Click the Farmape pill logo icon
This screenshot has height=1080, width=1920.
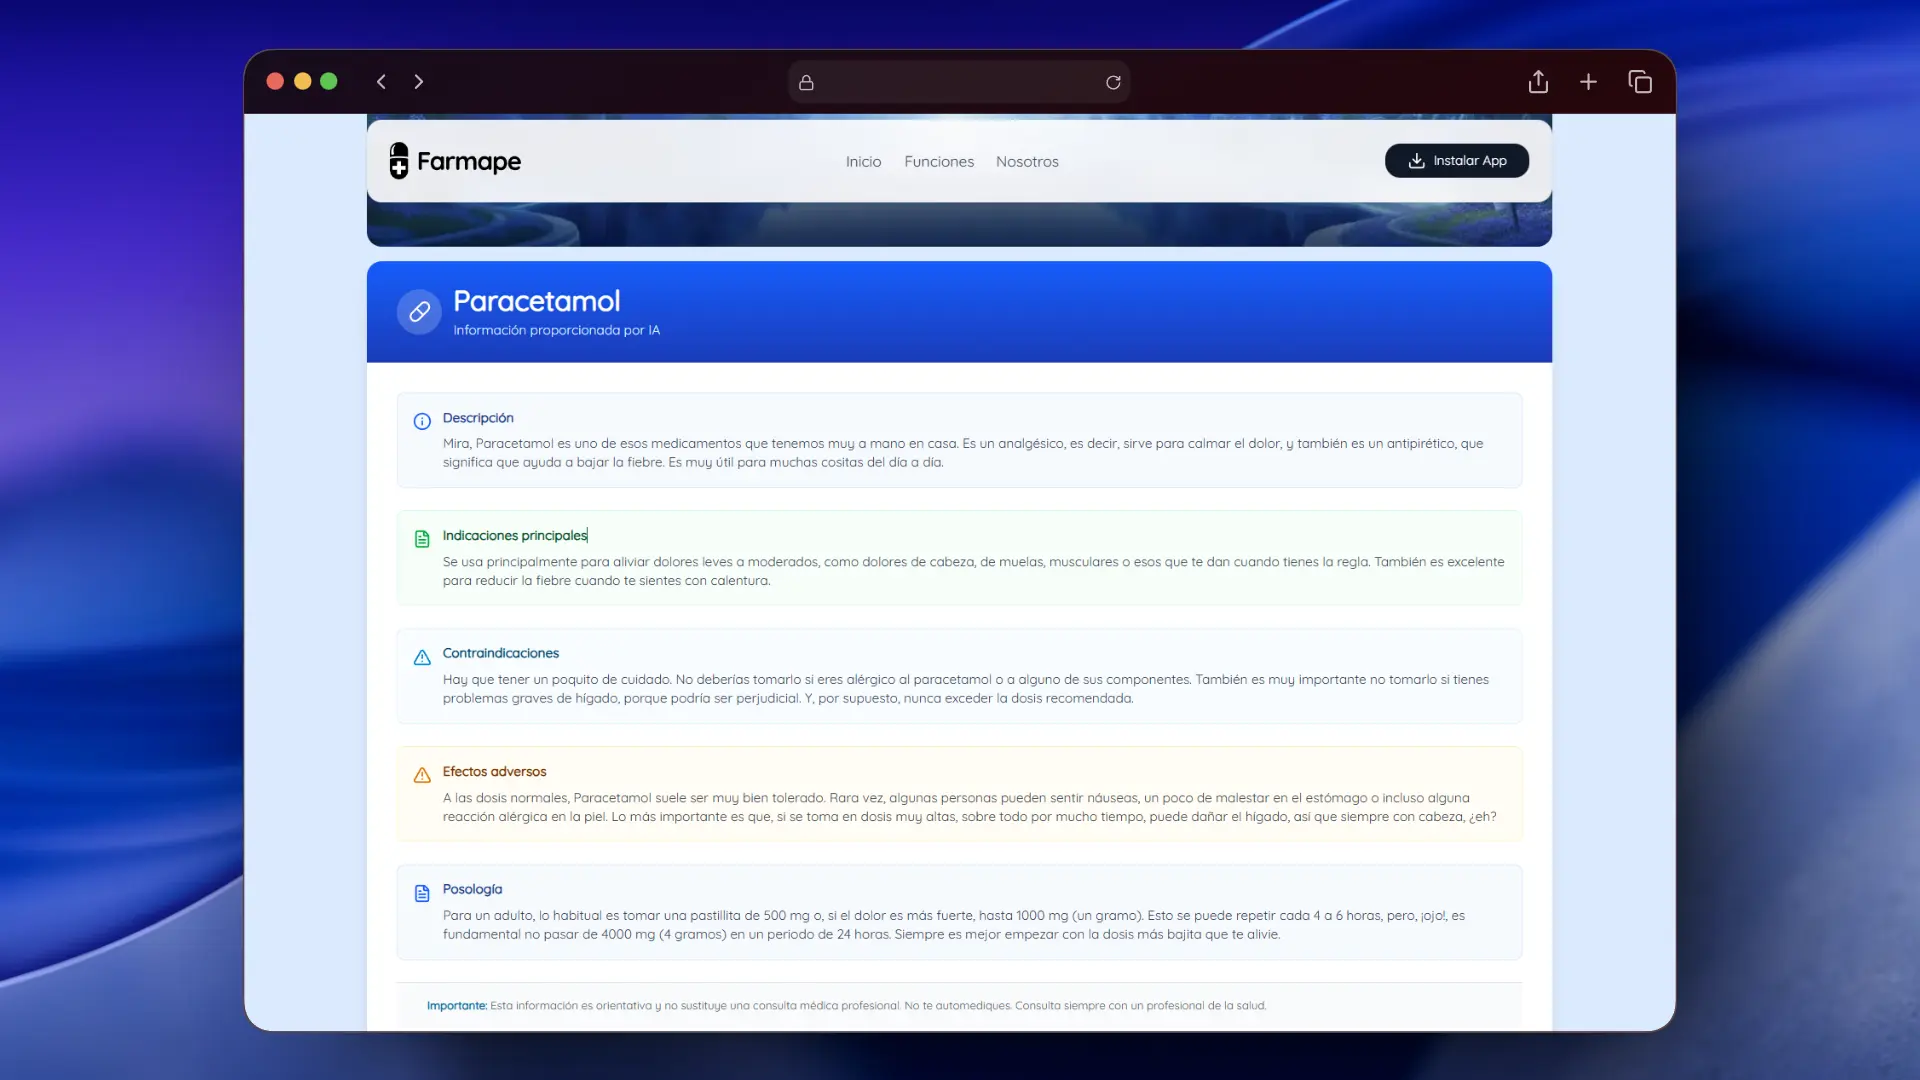[399, 161]
